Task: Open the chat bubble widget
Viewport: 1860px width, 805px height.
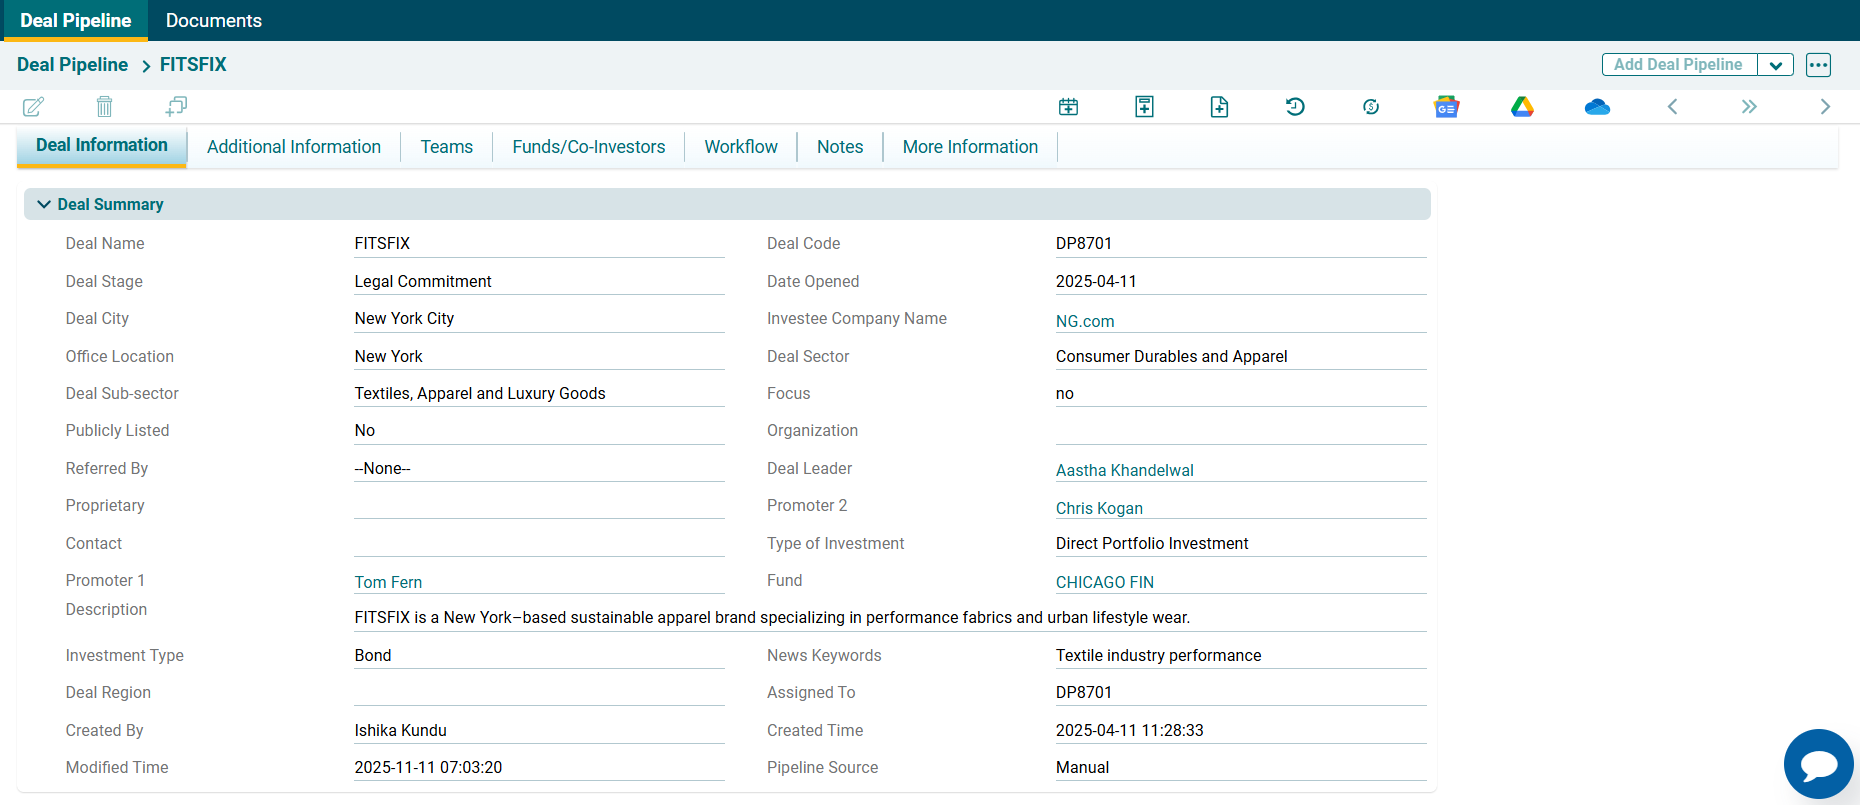Action: [1818, 764]
